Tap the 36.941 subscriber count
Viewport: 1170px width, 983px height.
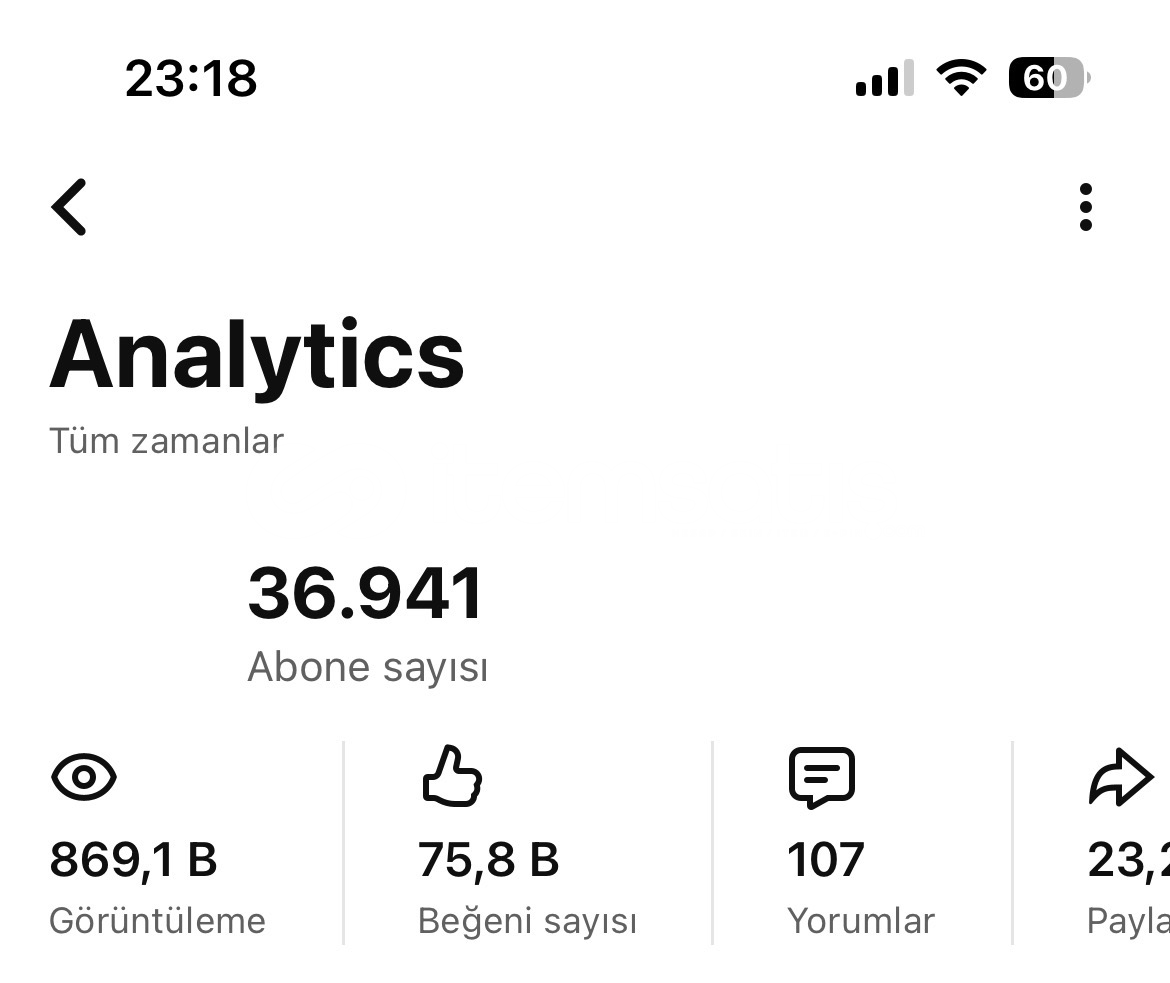tap(365, 594)
